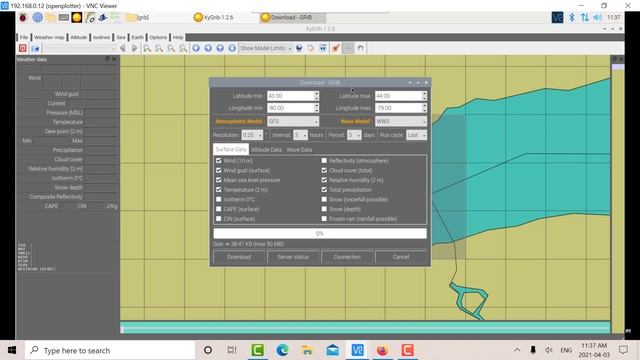
Task: Enable Isotherm 0°C checkbox
Action: 219,200
